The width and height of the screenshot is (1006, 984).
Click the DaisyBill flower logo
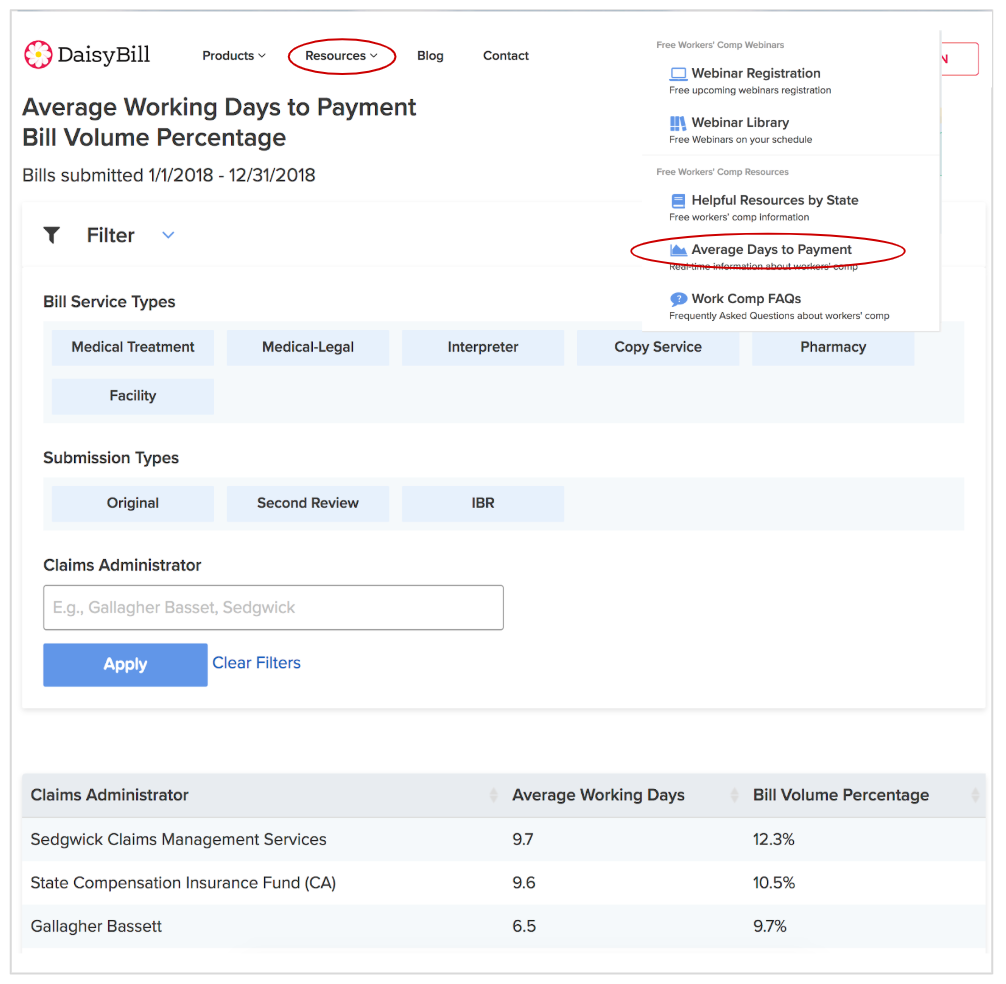pos(37,55)
